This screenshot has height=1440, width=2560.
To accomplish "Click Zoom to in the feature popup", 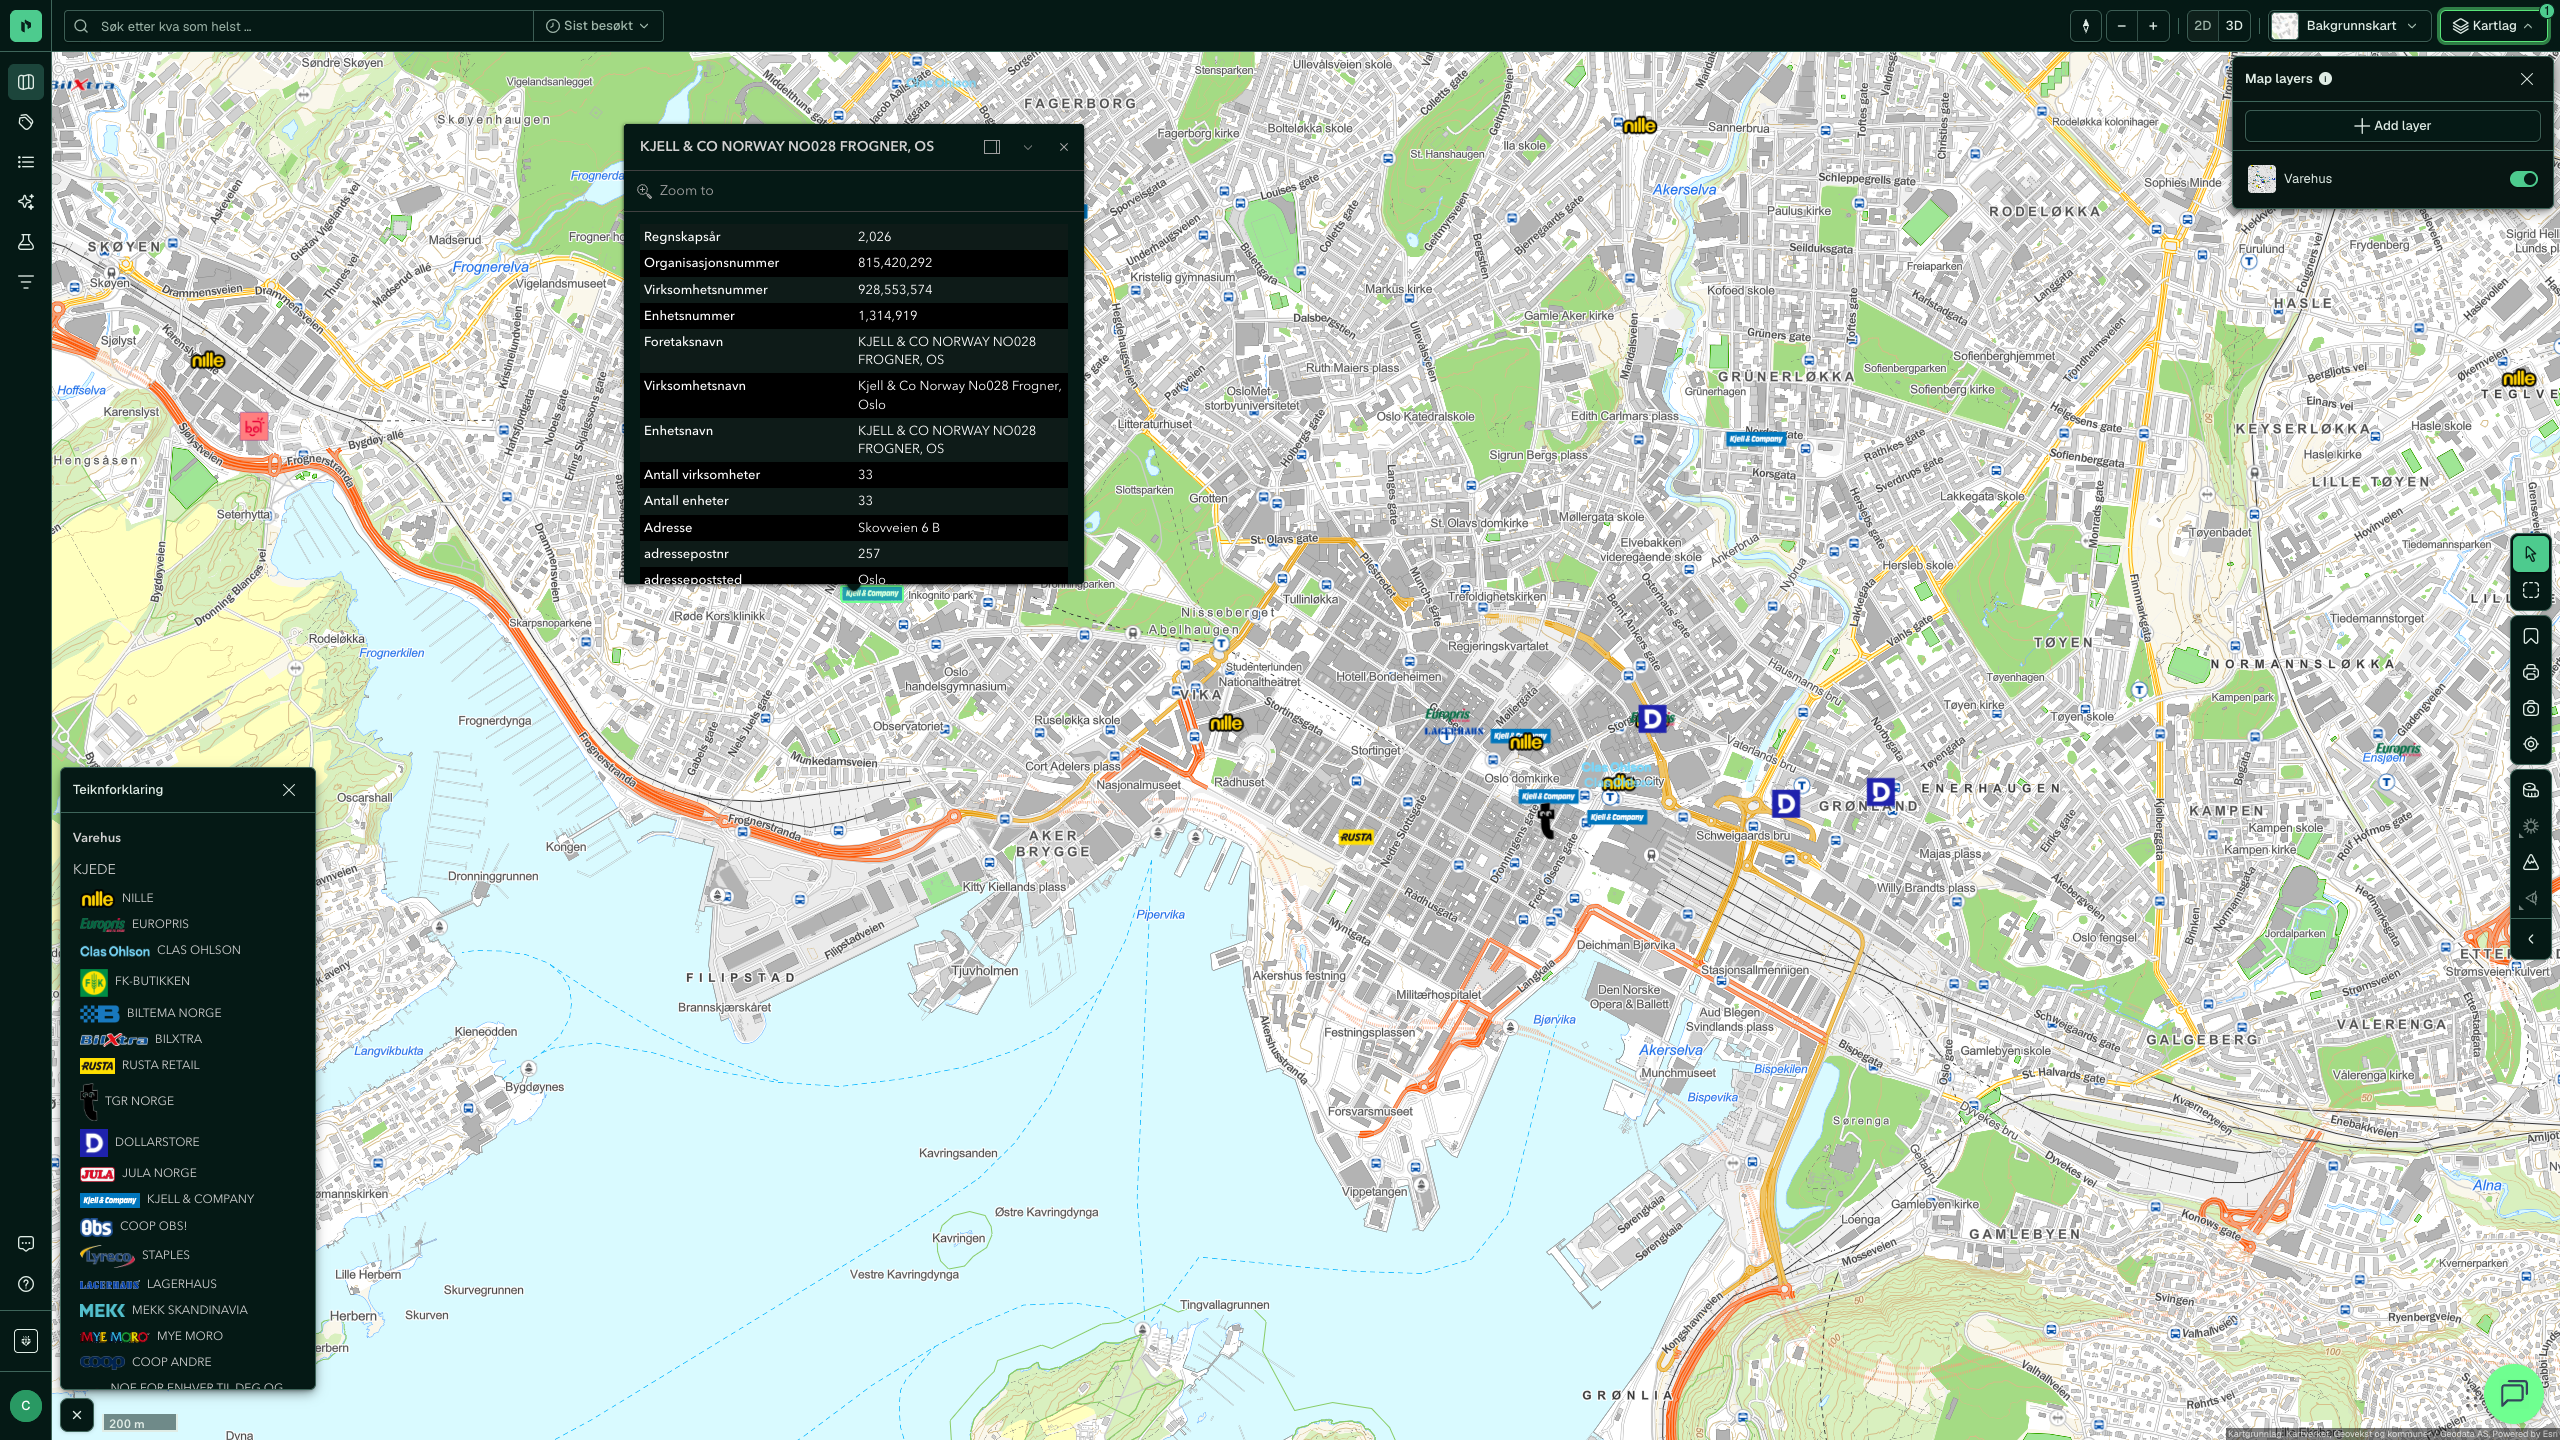I will click(x=677, y=191).
